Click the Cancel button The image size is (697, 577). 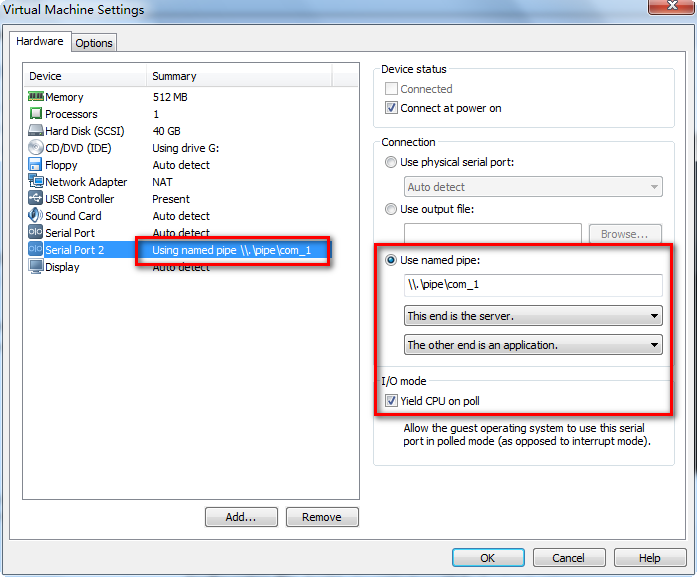(569, 557)
